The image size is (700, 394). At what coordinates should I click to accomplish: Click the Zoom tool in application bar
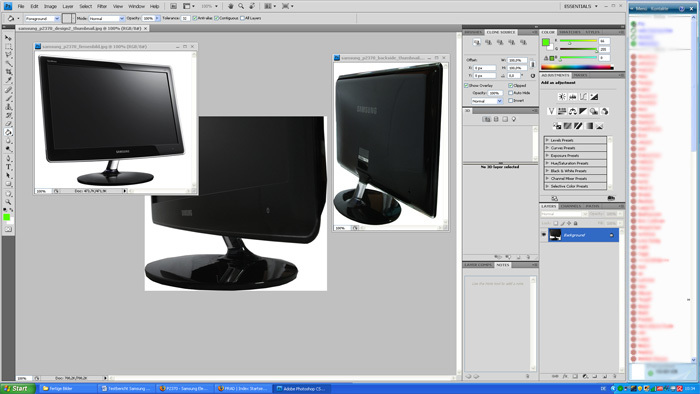[241, 6]
